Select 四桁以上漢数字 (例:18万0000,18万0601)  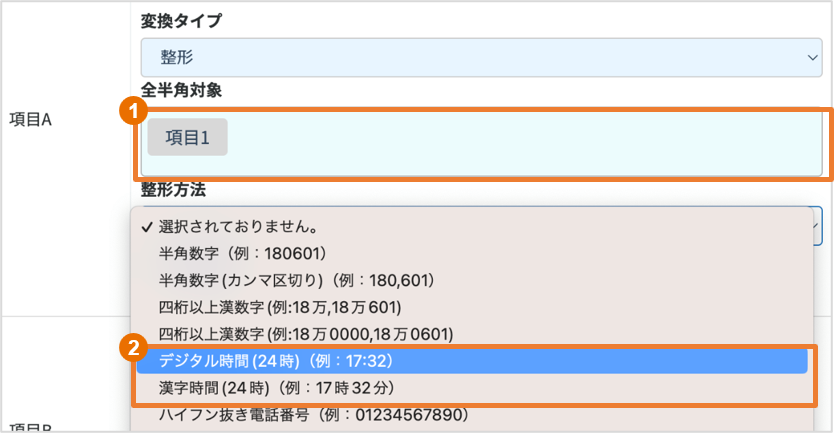point(306,333)
